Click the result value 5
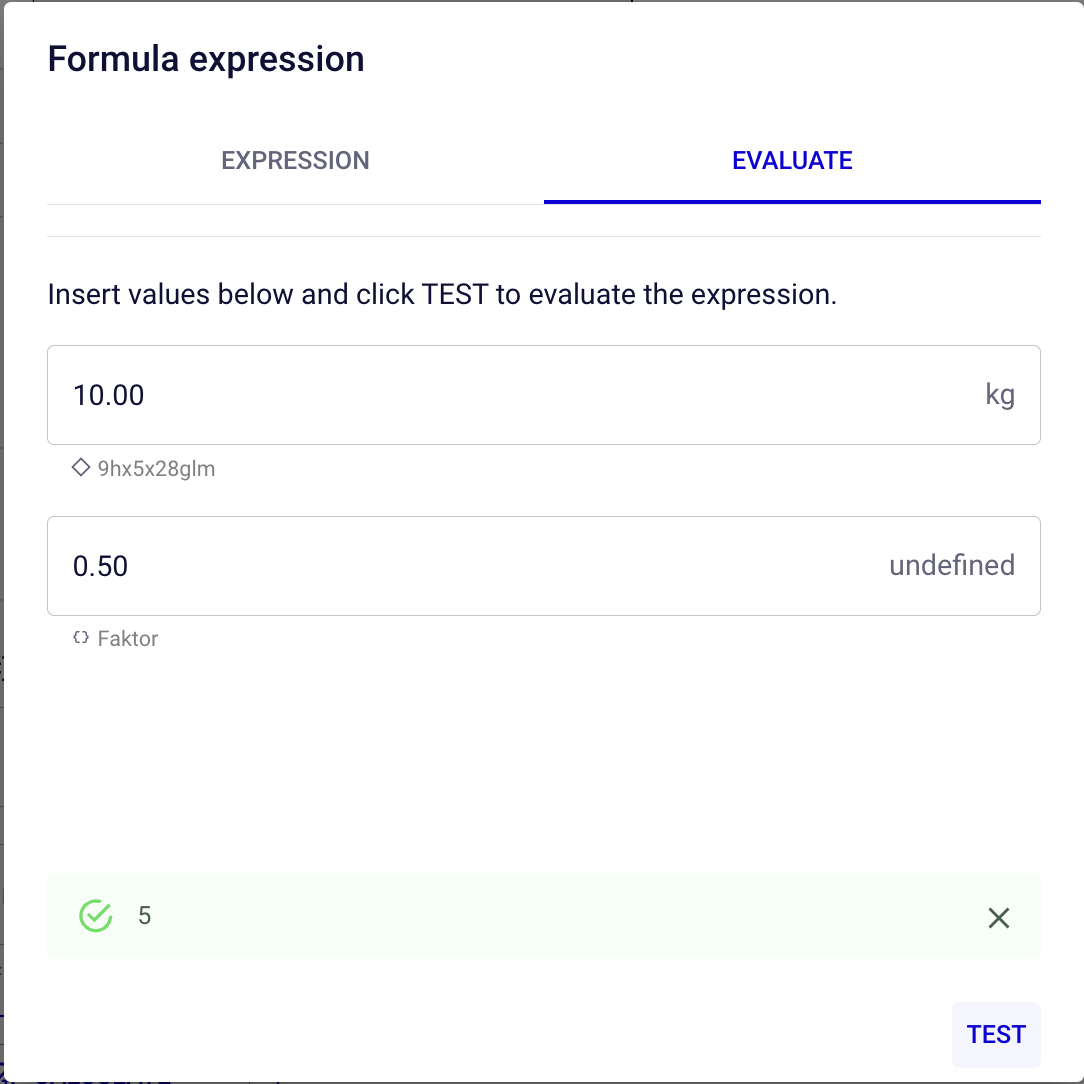This screenshot has height=1084, width=1084. pos(145,916)
